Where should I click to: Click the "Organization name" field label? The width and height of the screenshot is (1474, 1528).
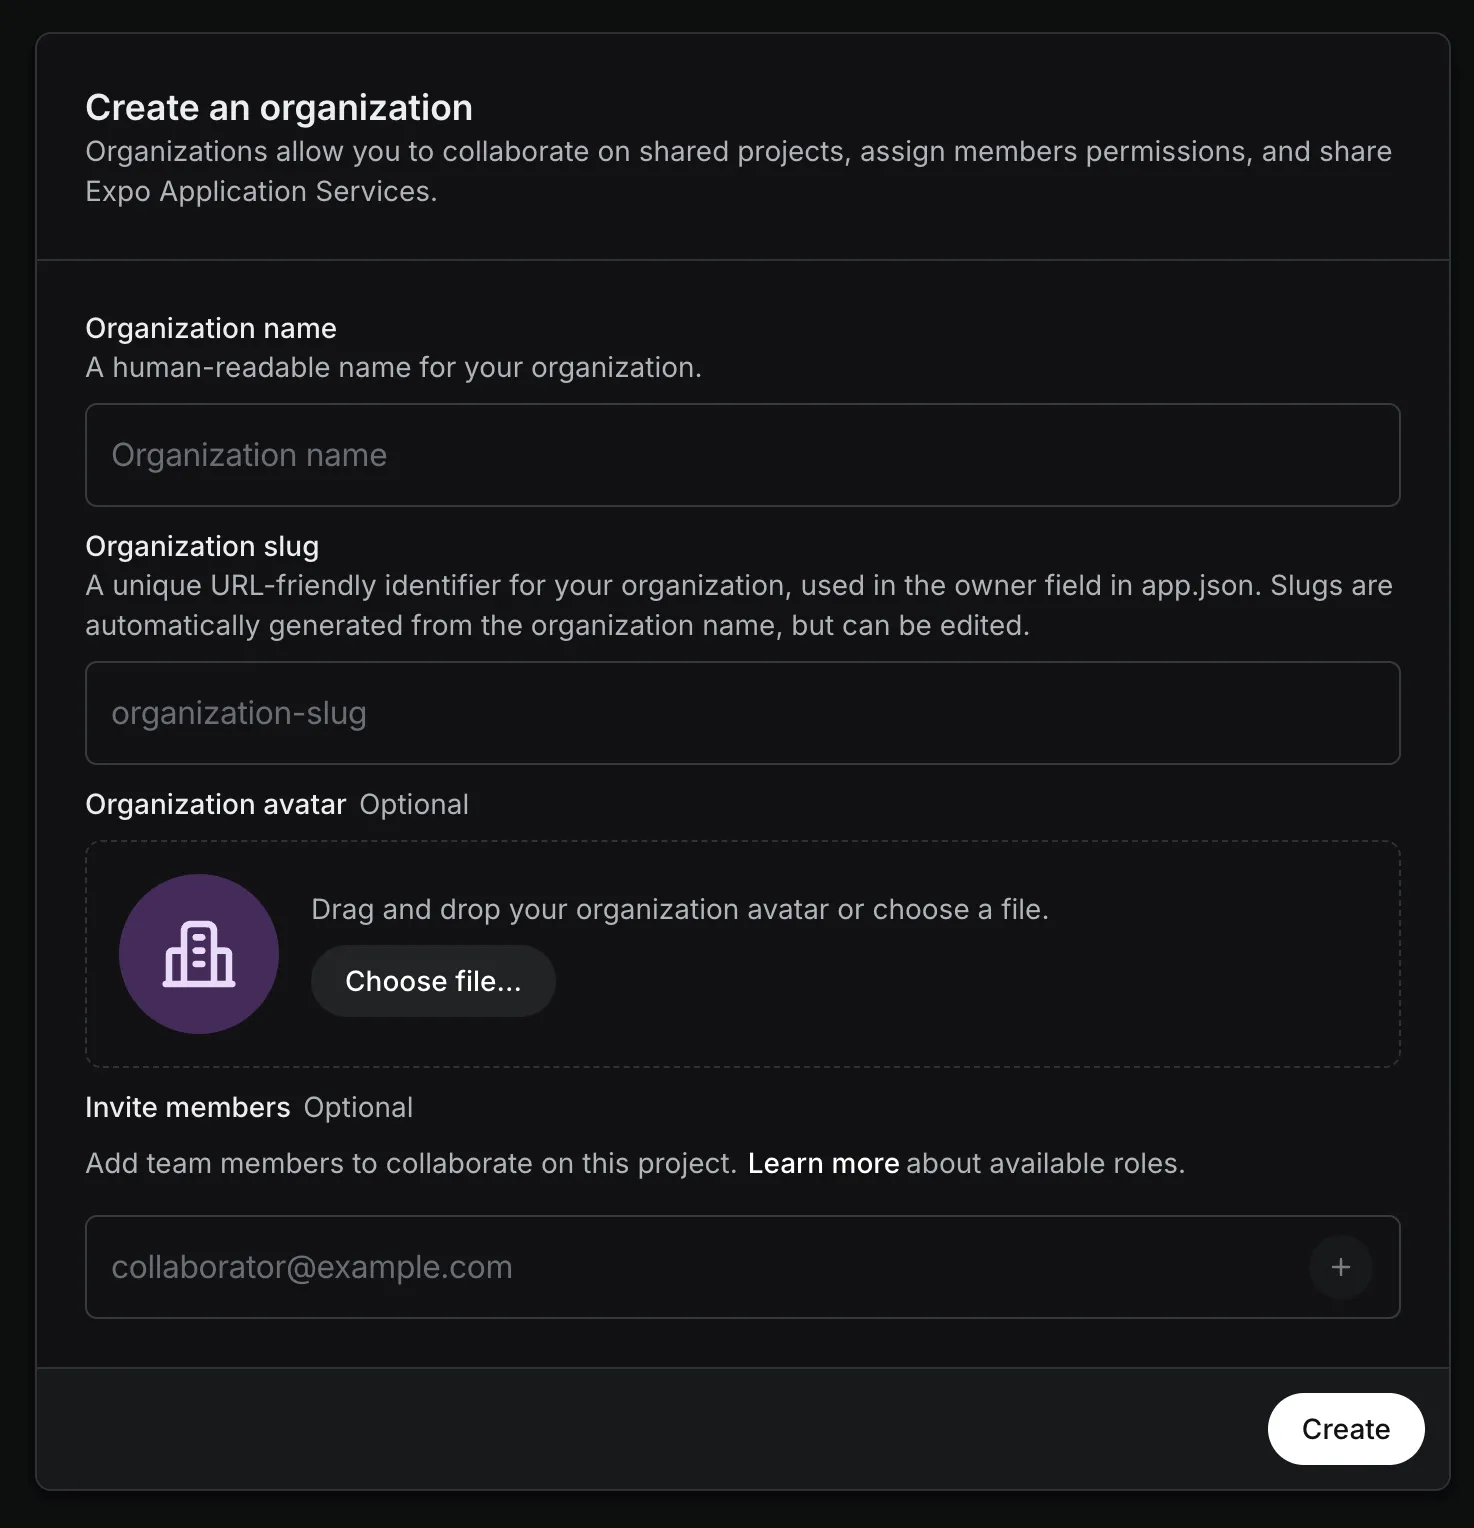(x=211, y=328)
